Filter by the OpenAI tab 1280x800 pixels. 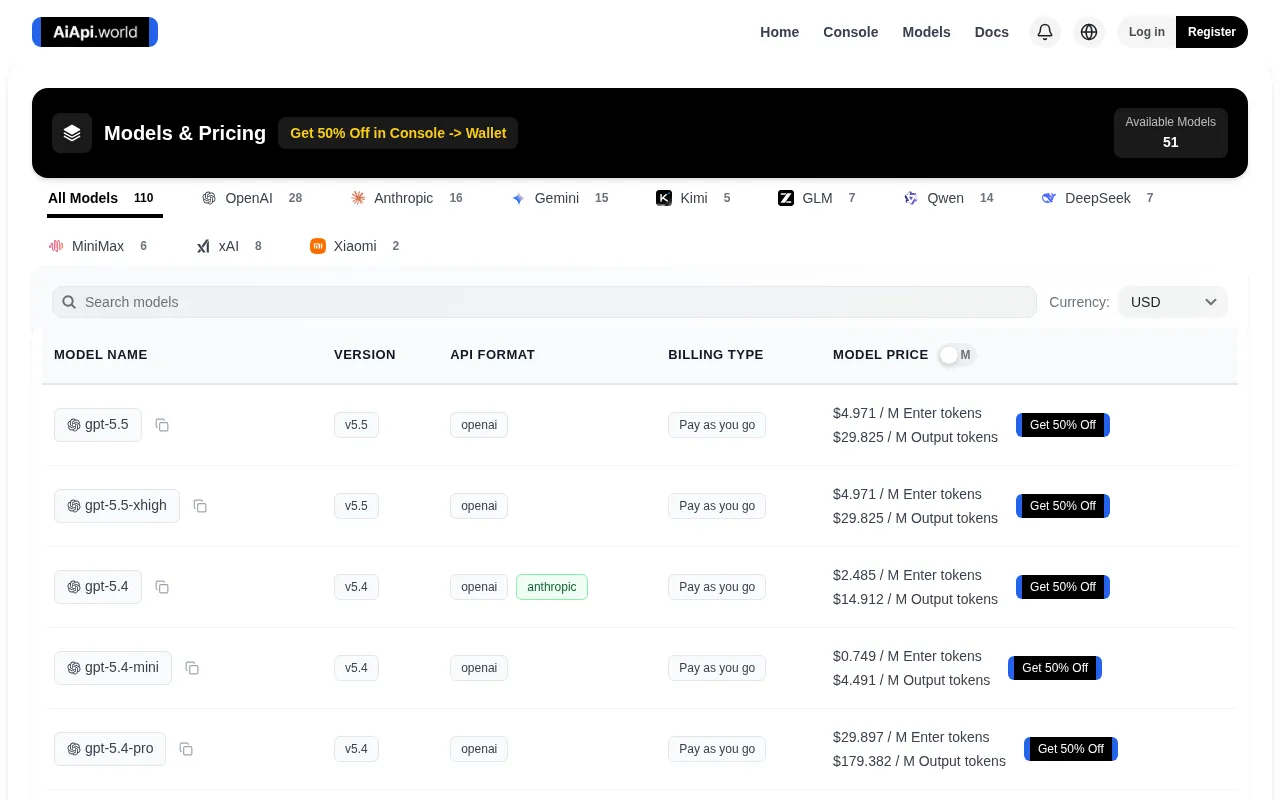(252, 198)
